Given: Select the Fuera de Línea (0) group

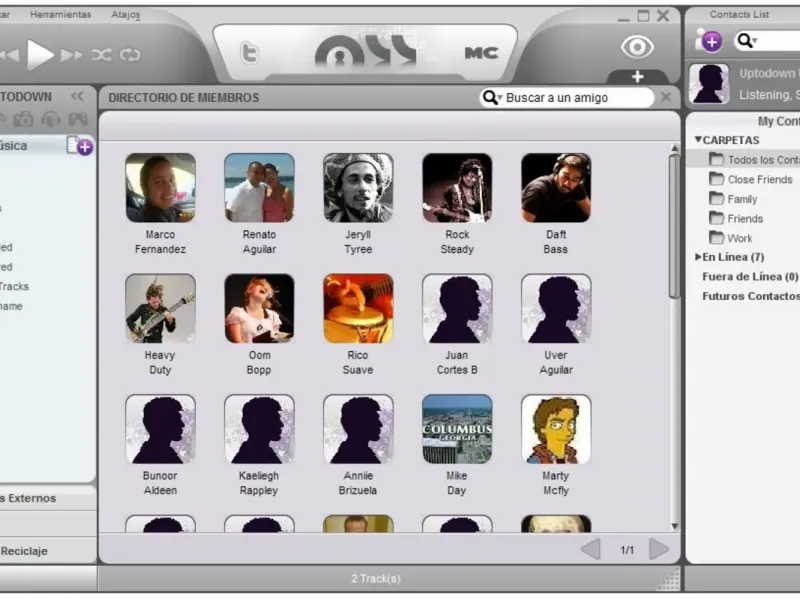Looking at the screenshot, I should 750,277.
